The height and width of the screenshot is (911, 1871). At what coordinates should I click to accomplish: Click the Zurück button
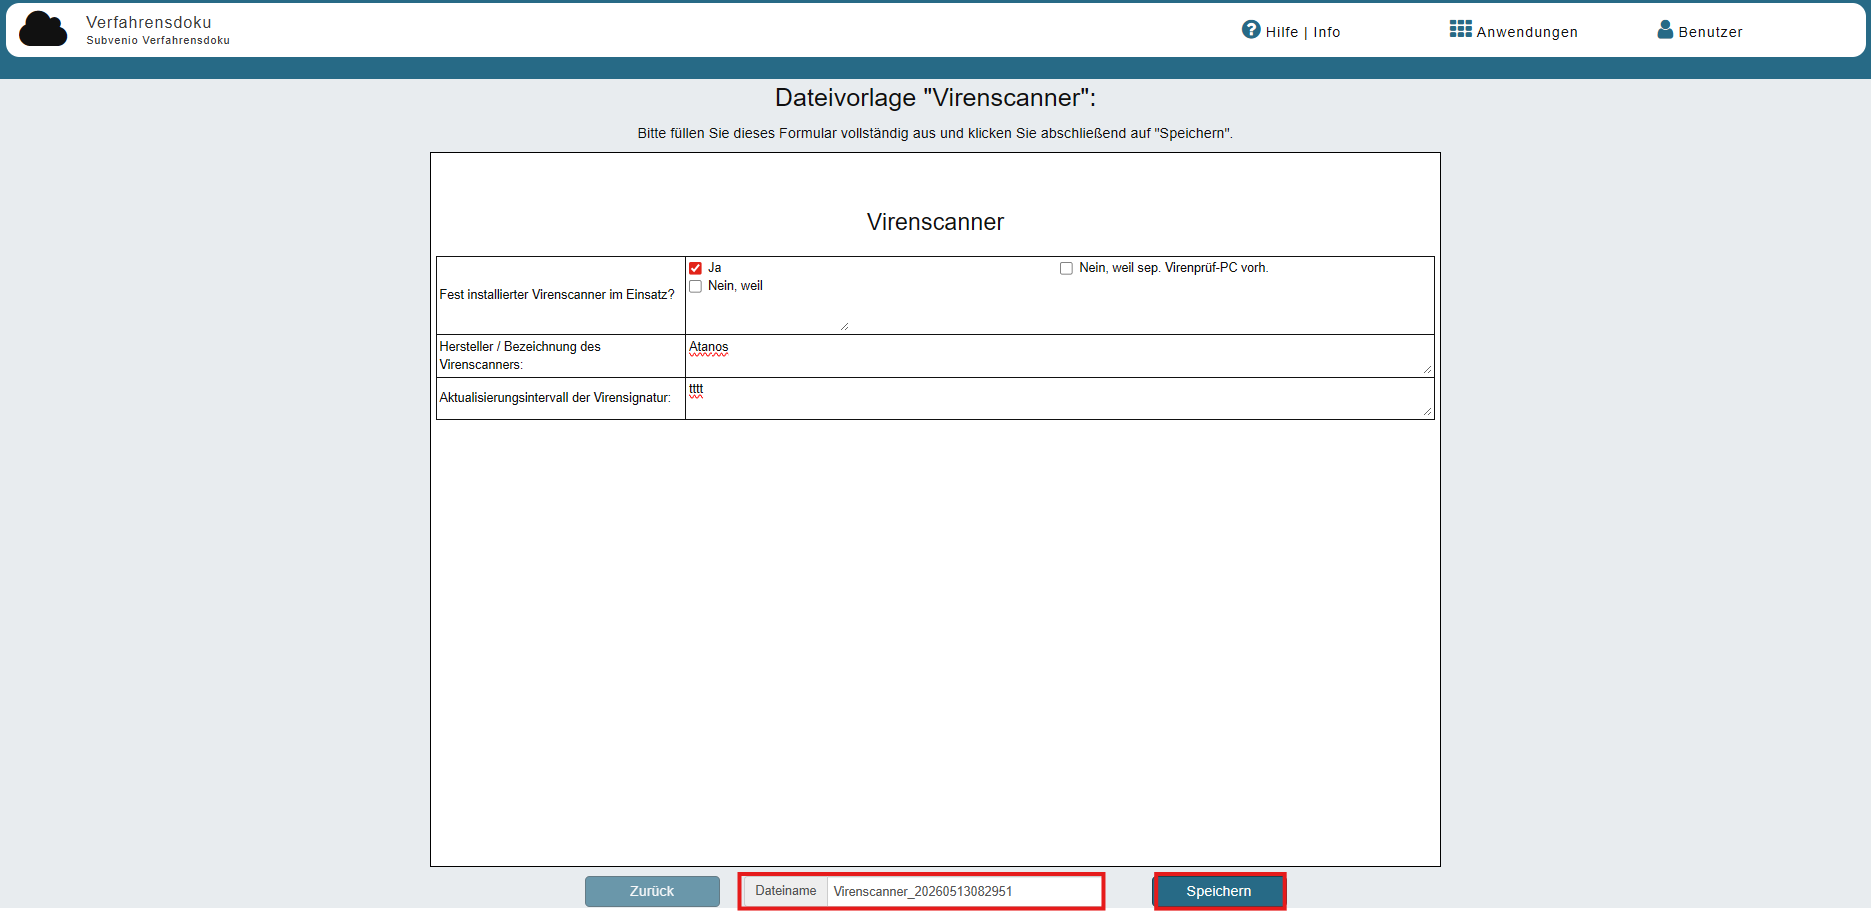[652, 891]
